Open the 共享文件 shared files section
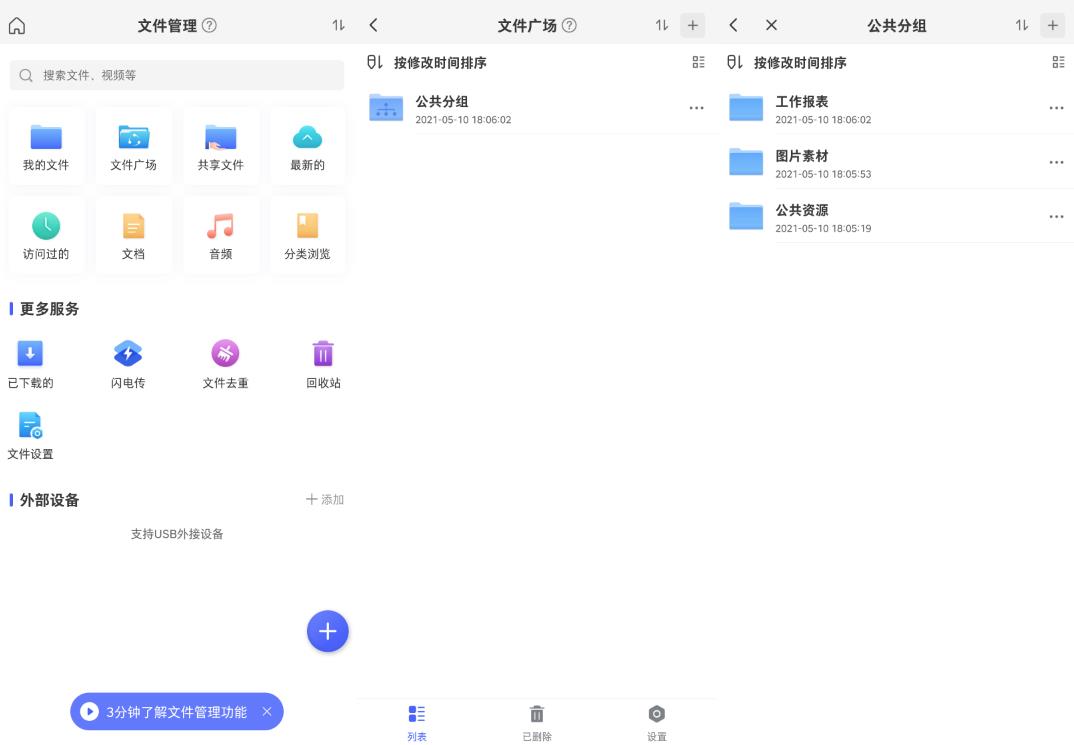The image size is (1074, 745). coord(221,145)
